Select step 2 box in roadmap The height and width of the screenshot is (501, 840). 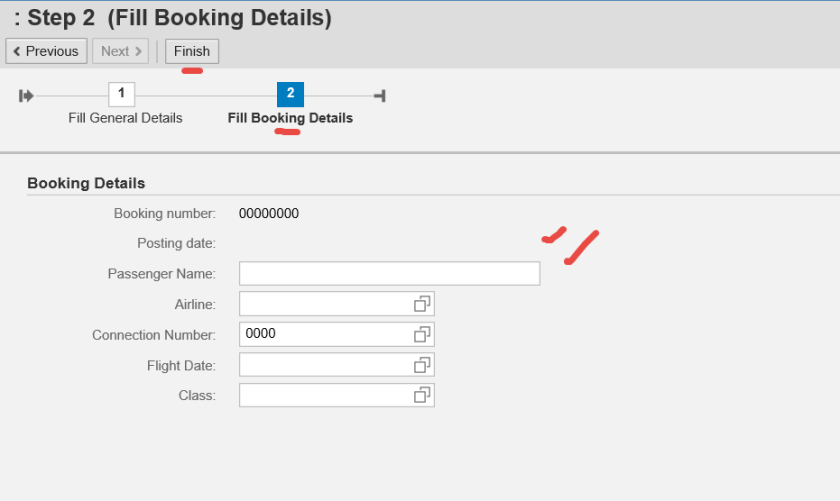tap(290, 94)
